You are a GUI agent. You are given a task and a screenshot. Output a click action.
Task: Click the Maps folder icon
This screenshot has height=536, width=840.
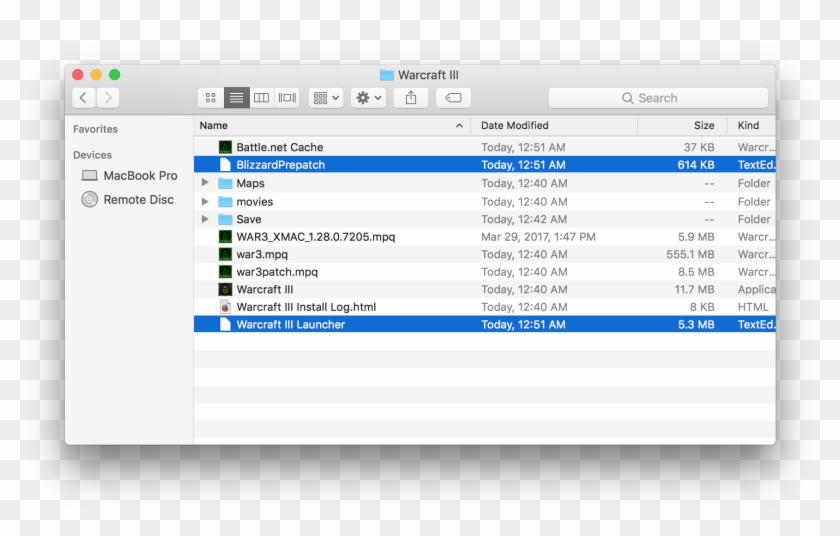(225, 183)
